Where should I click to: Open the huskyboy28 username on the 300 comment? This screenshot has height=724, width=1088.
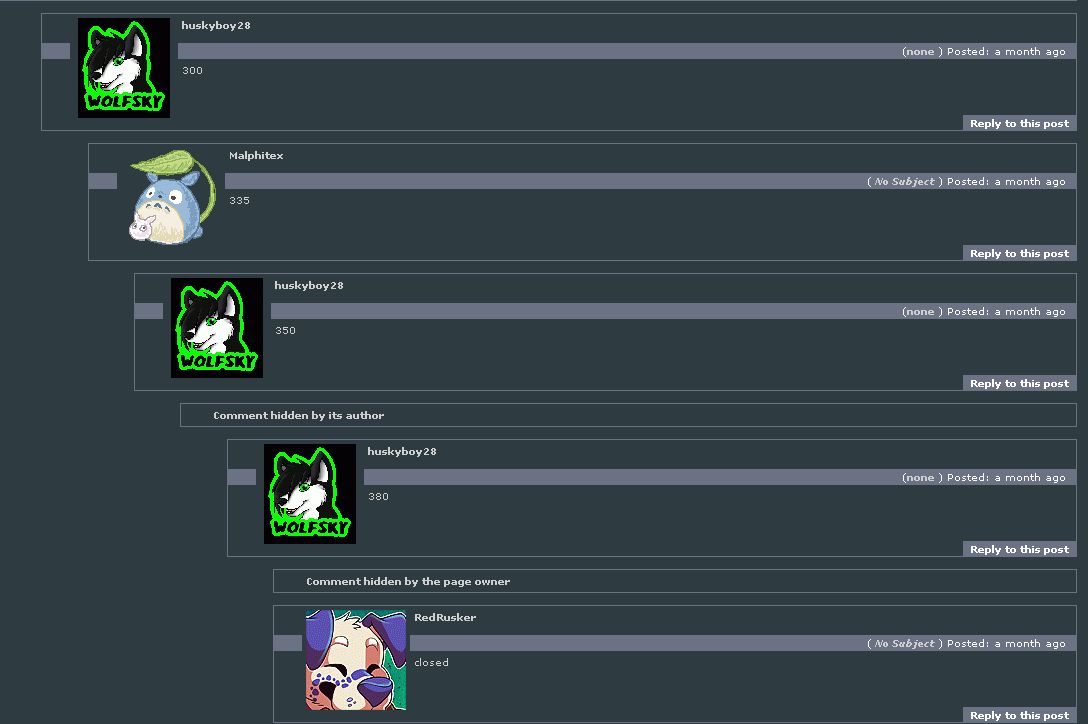tap(216, 26)
